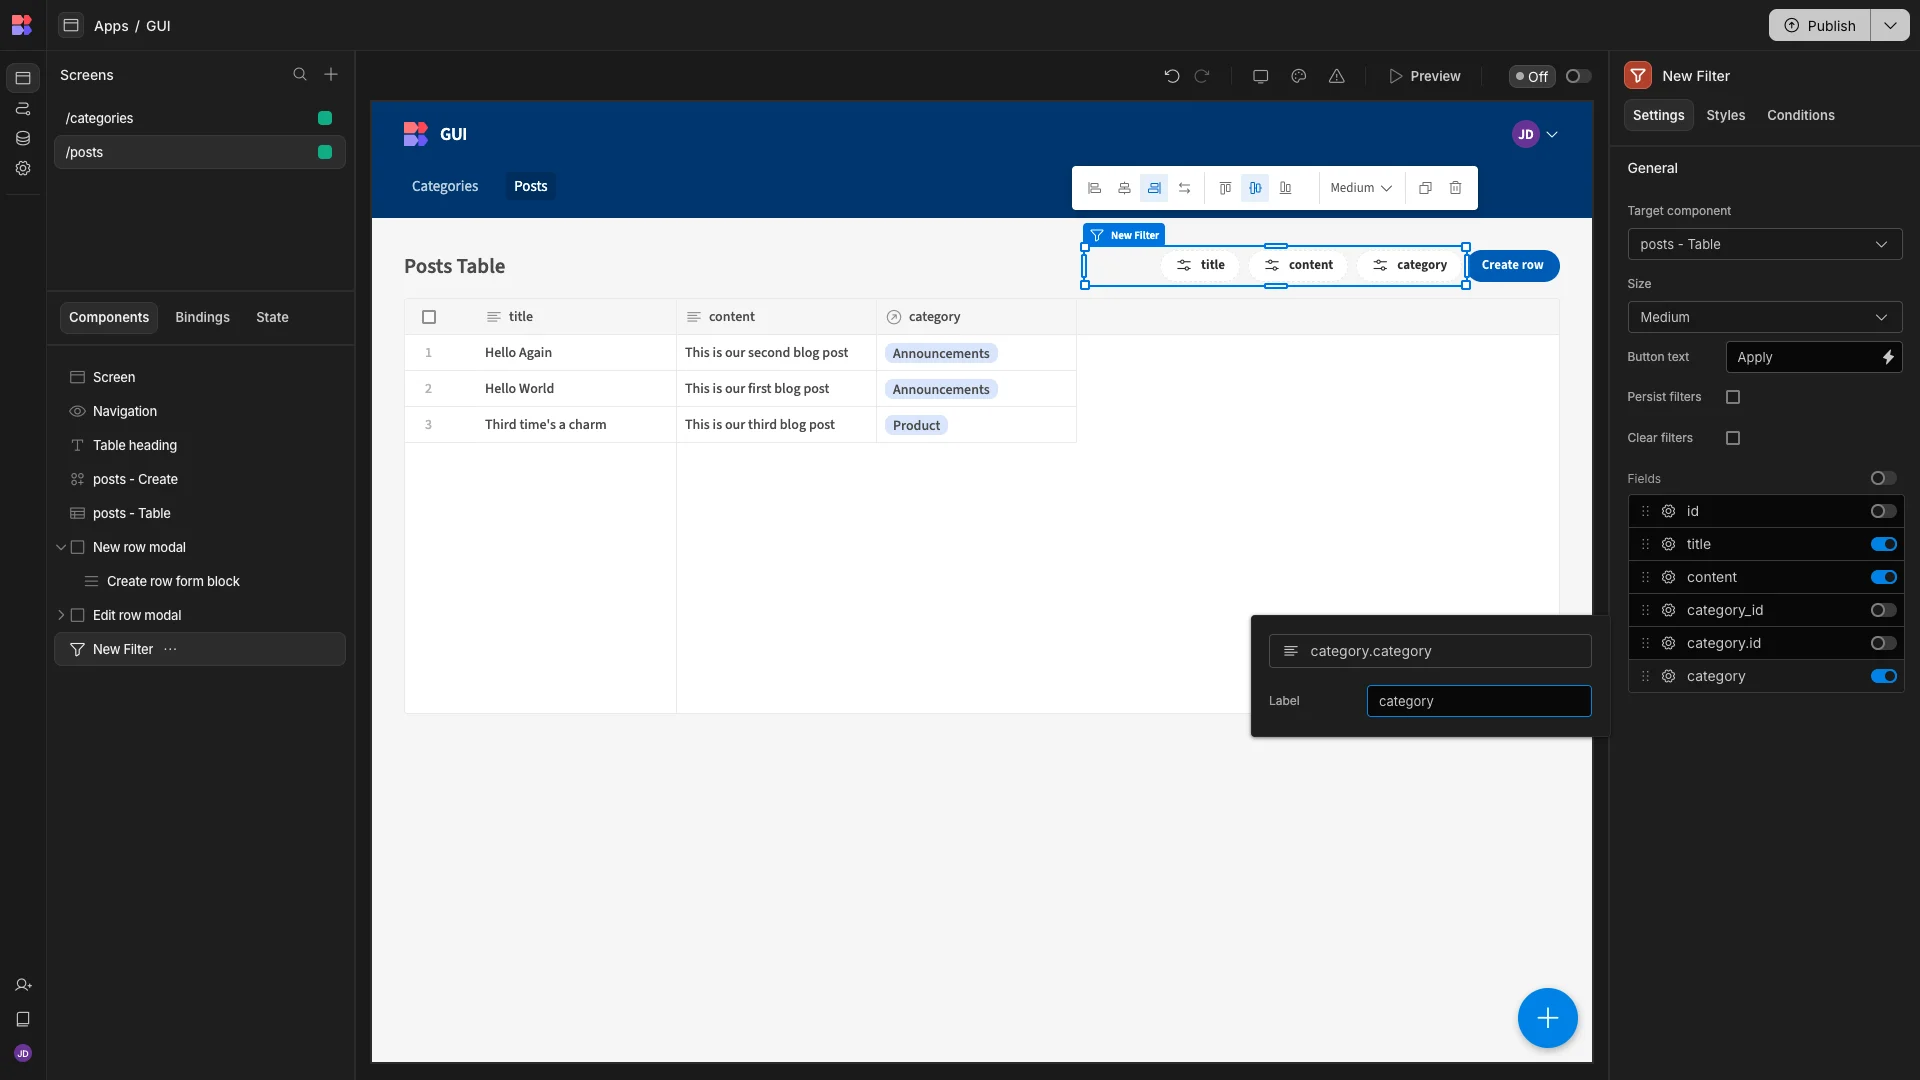Screen dimensions: 1920x1080
Task: Align component left in floating toolbar
Action: (x=1094, y=188)
